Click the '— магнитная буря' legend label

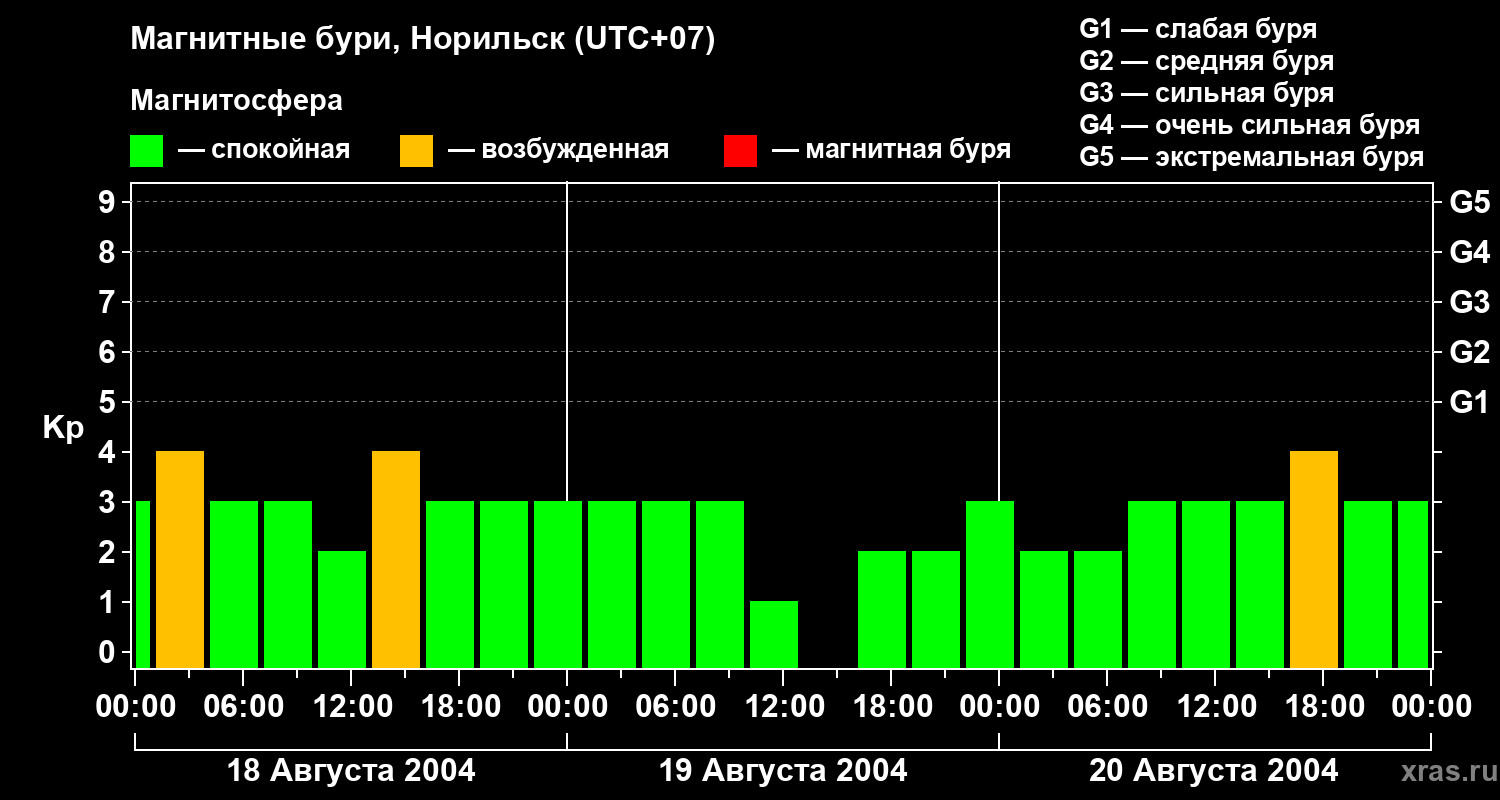891,150
